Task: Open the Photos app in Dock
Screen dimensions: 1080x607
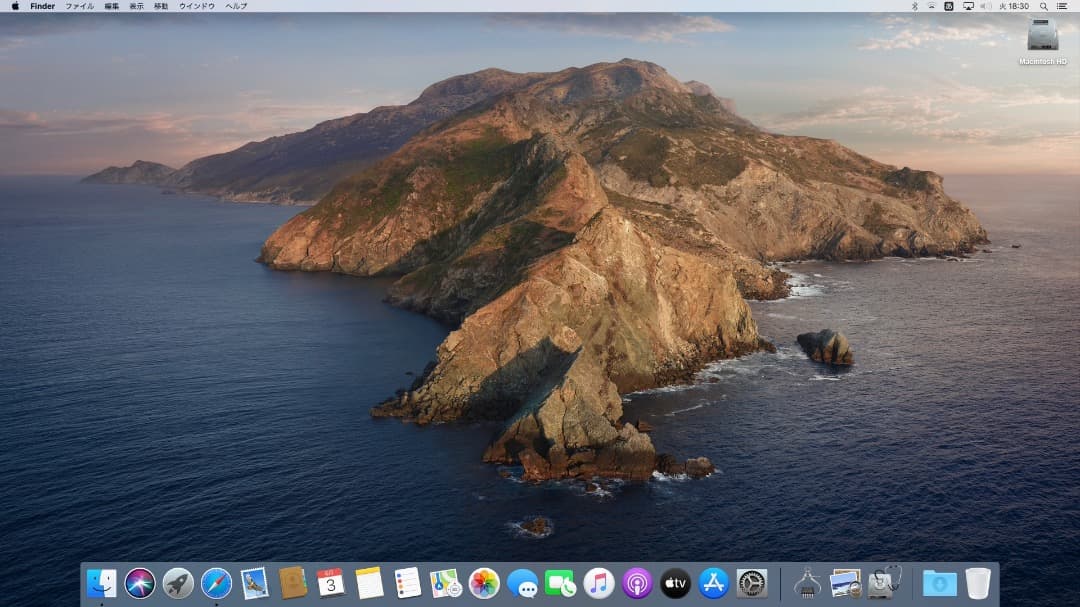Action: pos(484,583)
